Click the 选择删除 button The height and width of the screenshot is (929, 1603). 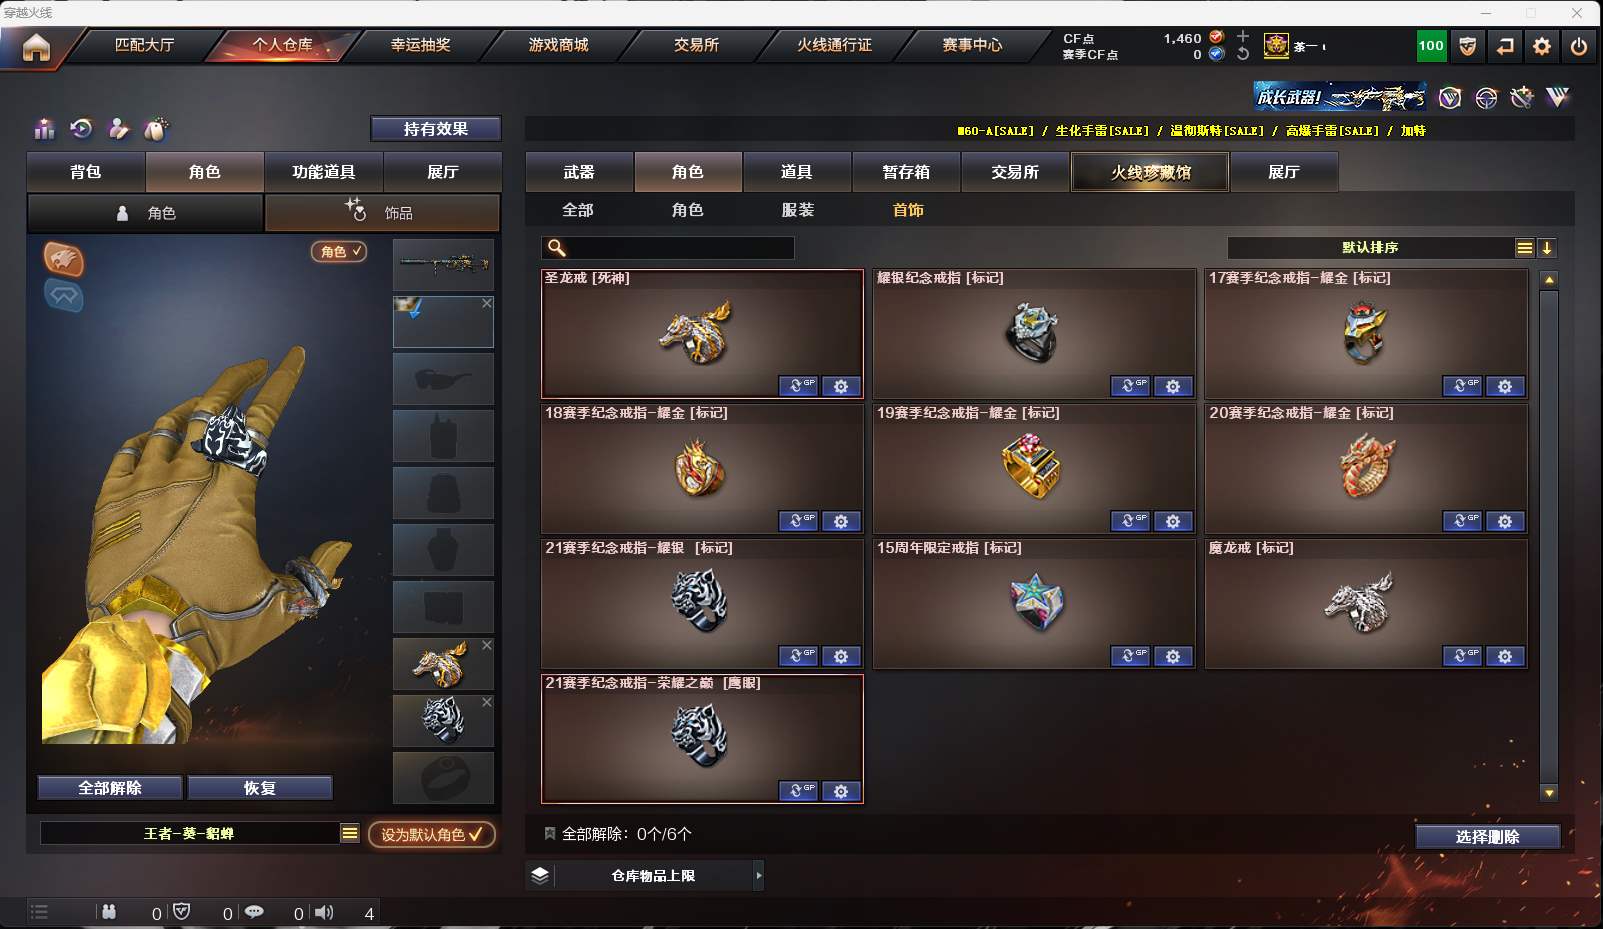1487,837
